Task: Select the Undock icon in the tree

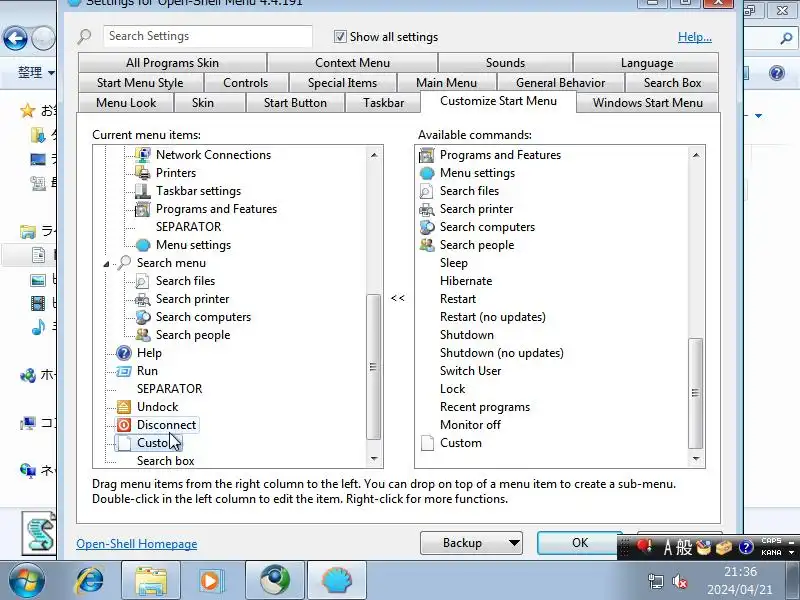Action: pyautogui.click(x=124, y=407)
